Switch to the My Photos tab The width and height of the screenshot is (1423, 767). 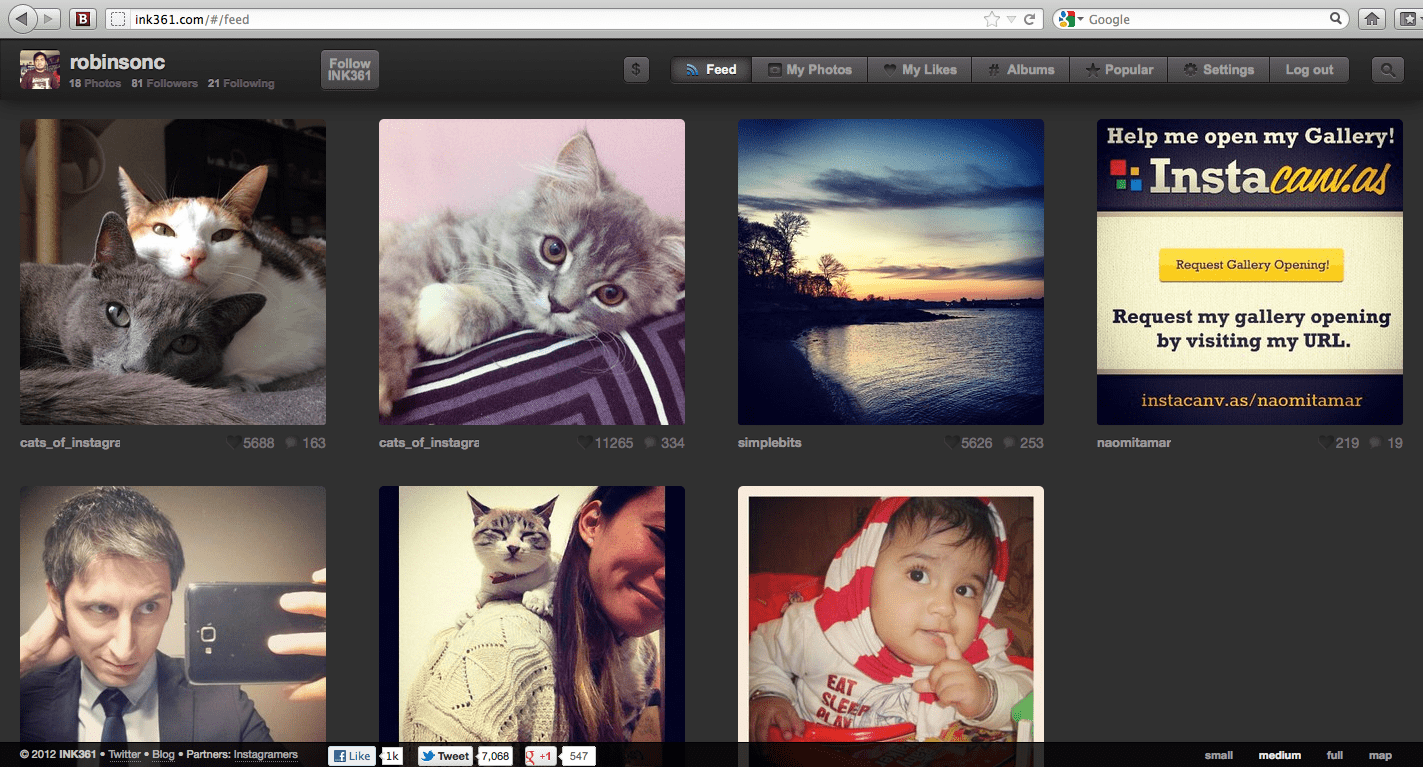pyautogui.click(x=809, y=69)
